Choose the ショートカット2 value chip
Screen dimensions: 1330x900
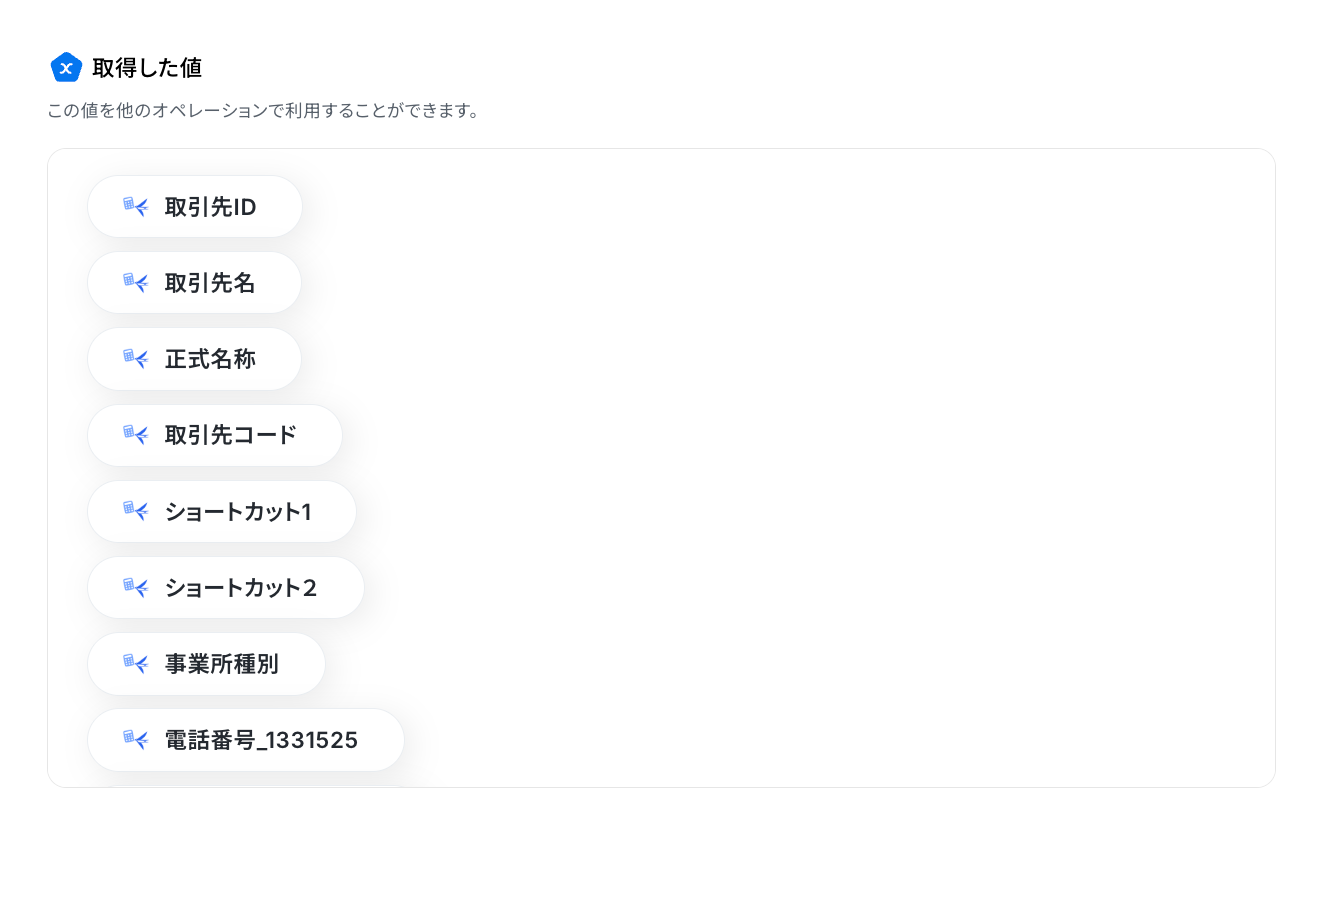click(226, 588)
